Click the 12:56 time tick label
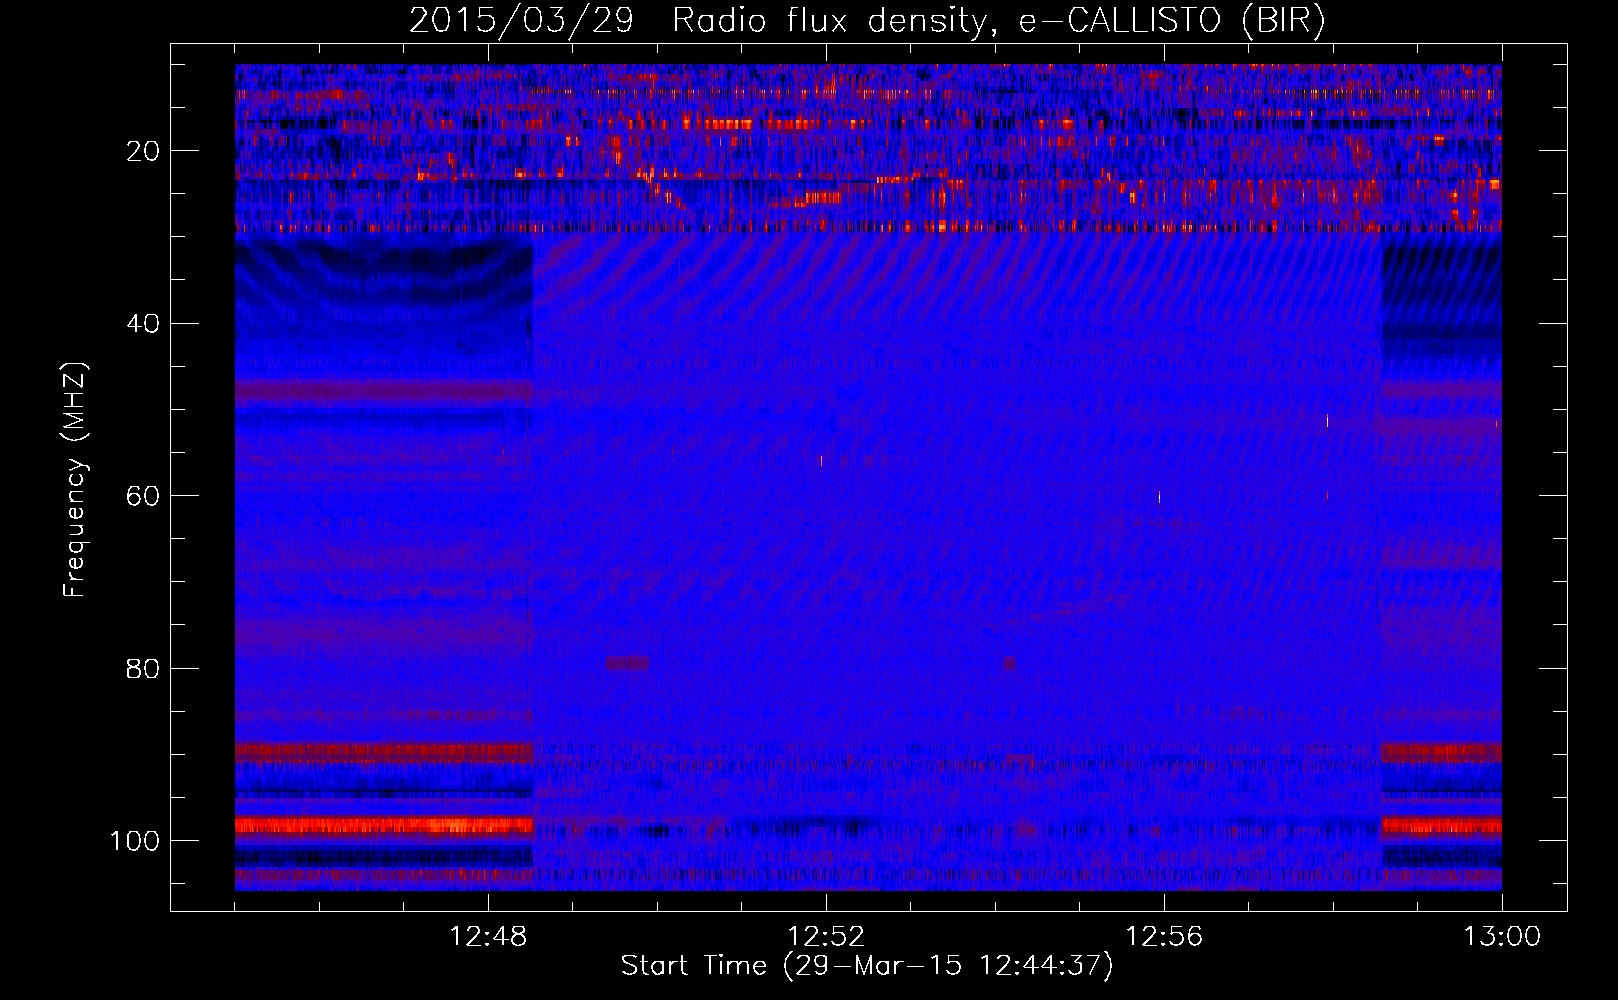The image size is (1618, 1000). tap(1164, 937)
